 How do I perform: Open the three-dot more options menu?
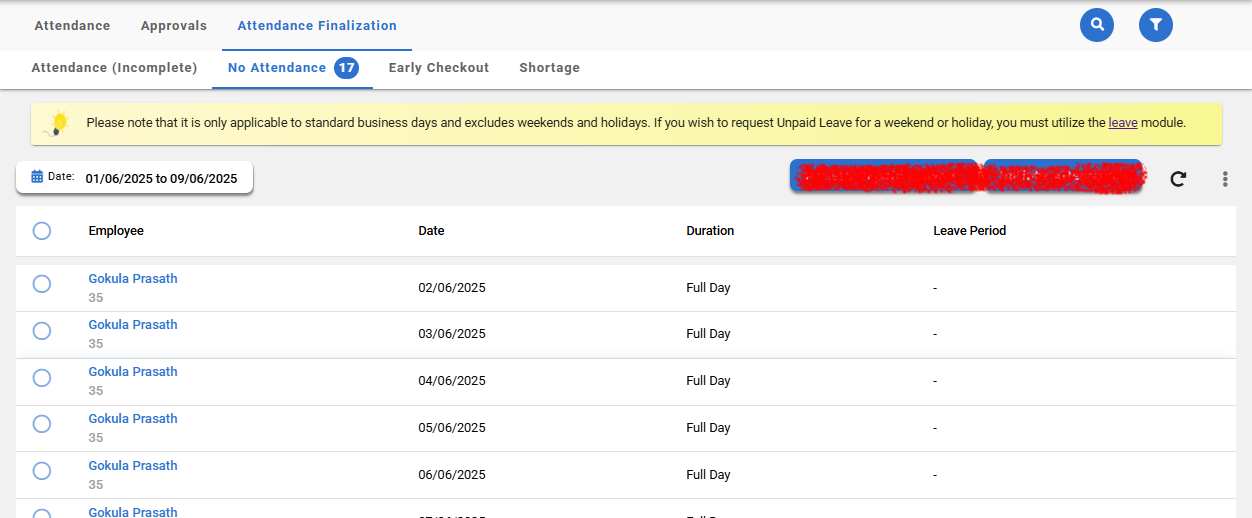(x=1225, y=179)
